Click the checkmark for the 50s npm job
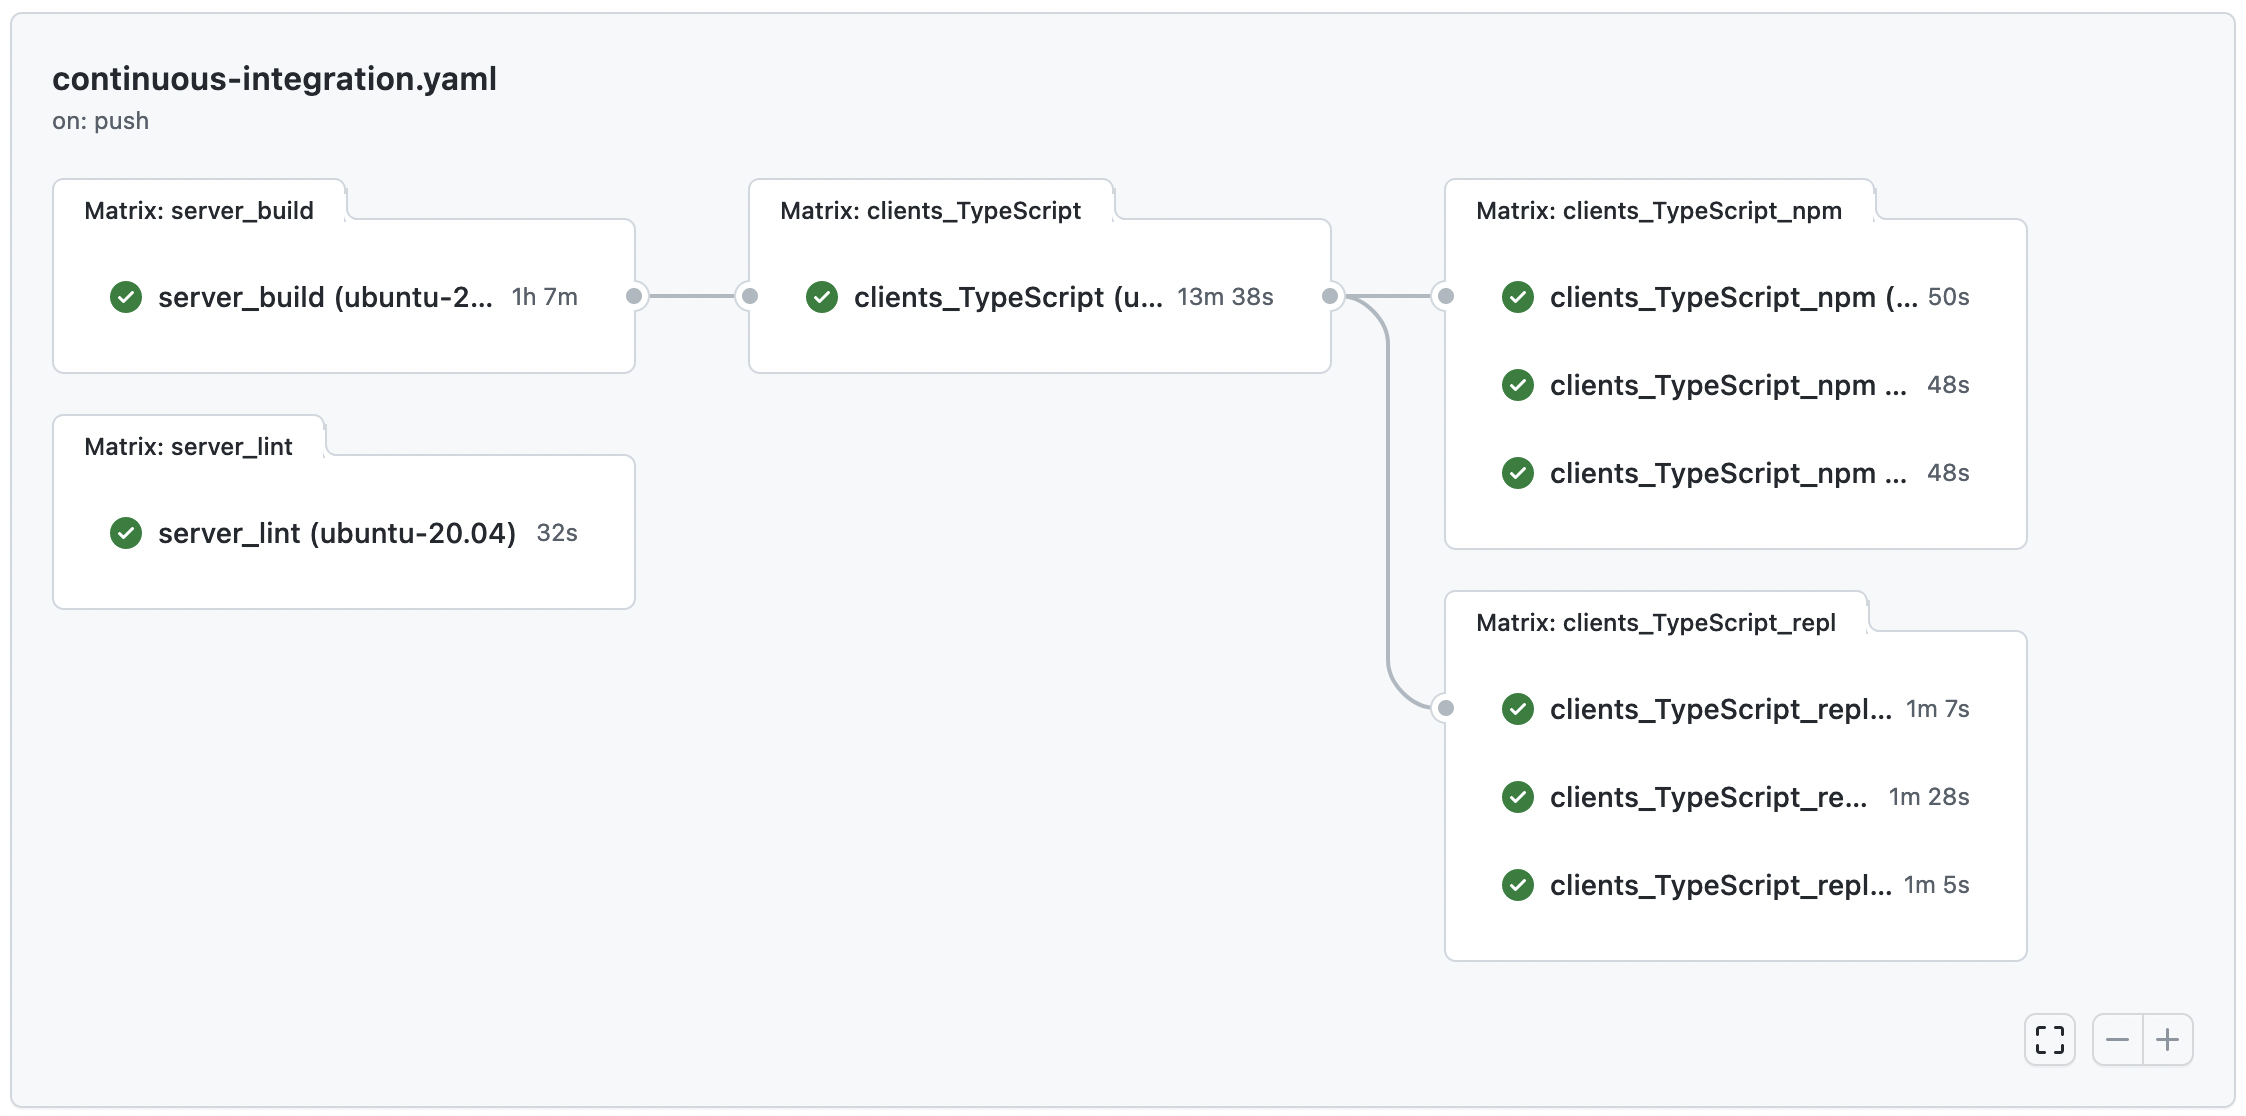The height and width of the screenshot is (1116, 2246). (x=1518, y=297)
